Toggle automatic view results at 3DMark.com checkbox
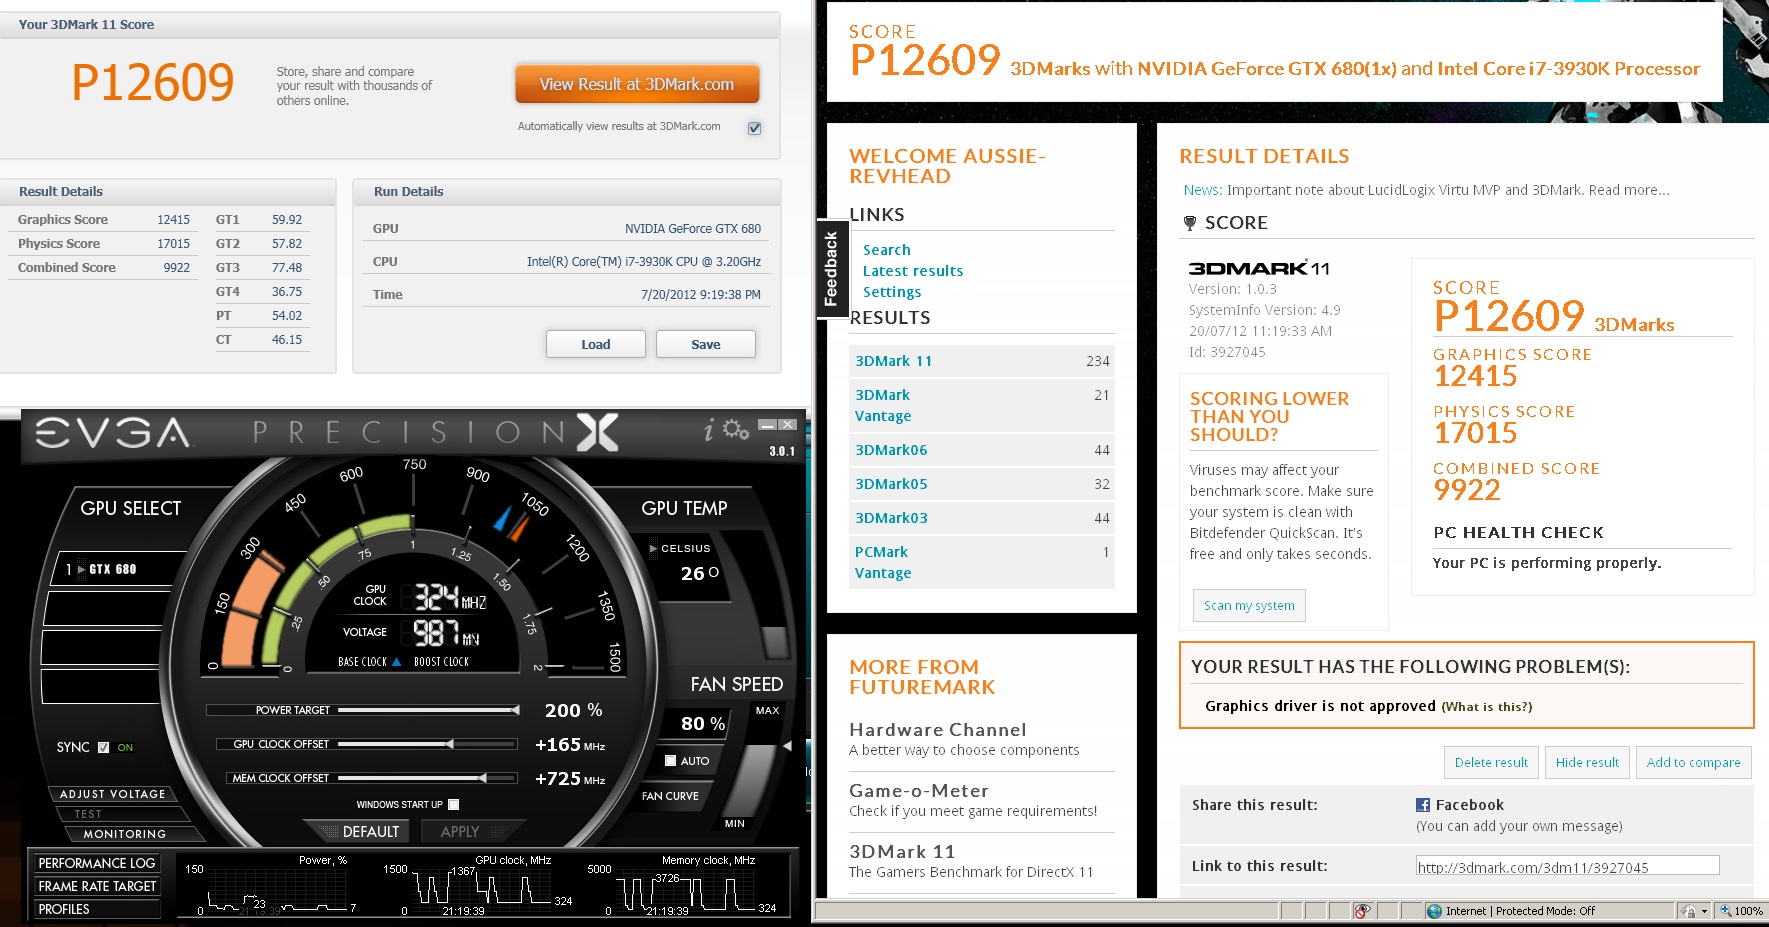Image resolution: width=1769 pixels, height=927 pixels. pos(755,128)
